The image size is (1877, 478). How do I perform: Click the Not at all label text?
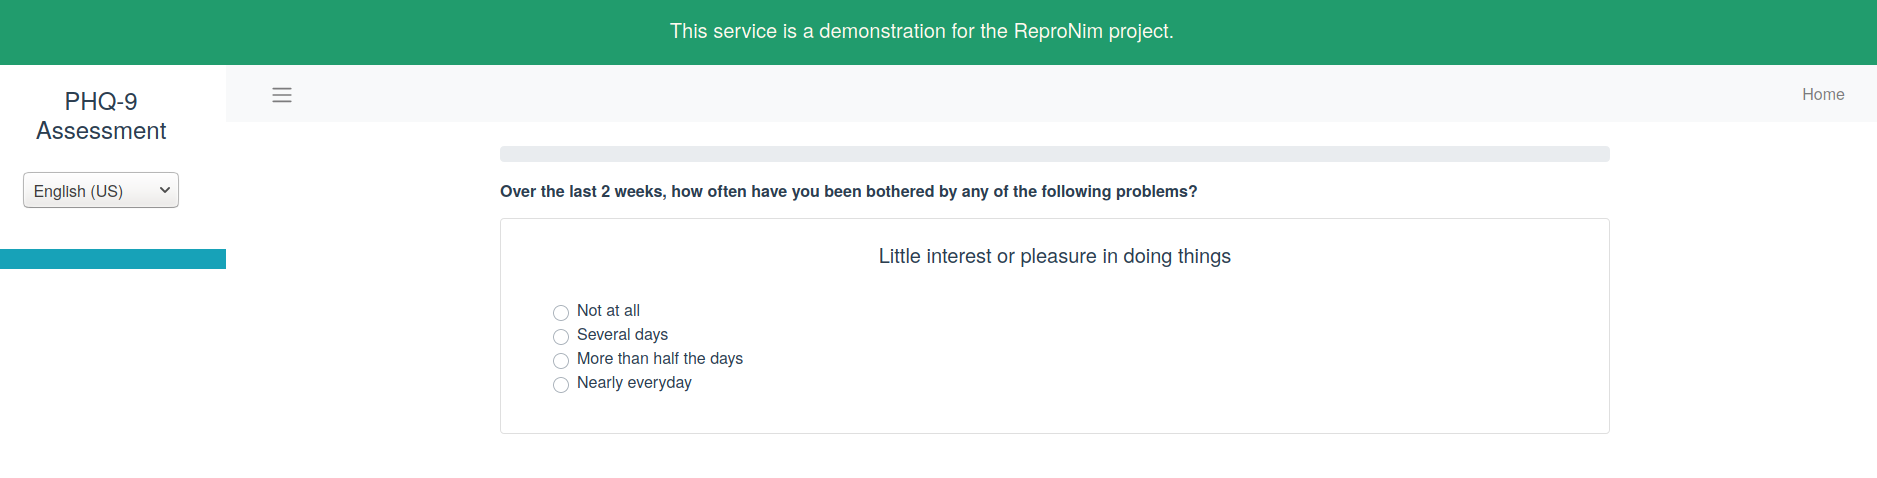(608, 311)
